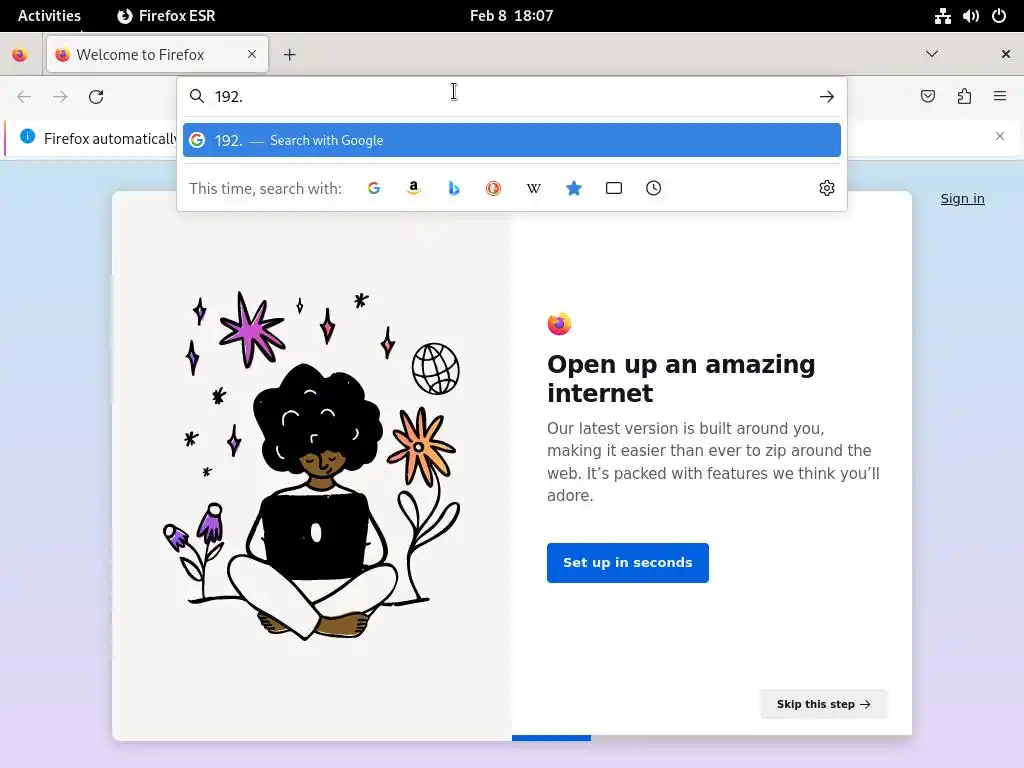Open the Activities overview
Screen dimensions: 1024x768
tap(49, 16)
